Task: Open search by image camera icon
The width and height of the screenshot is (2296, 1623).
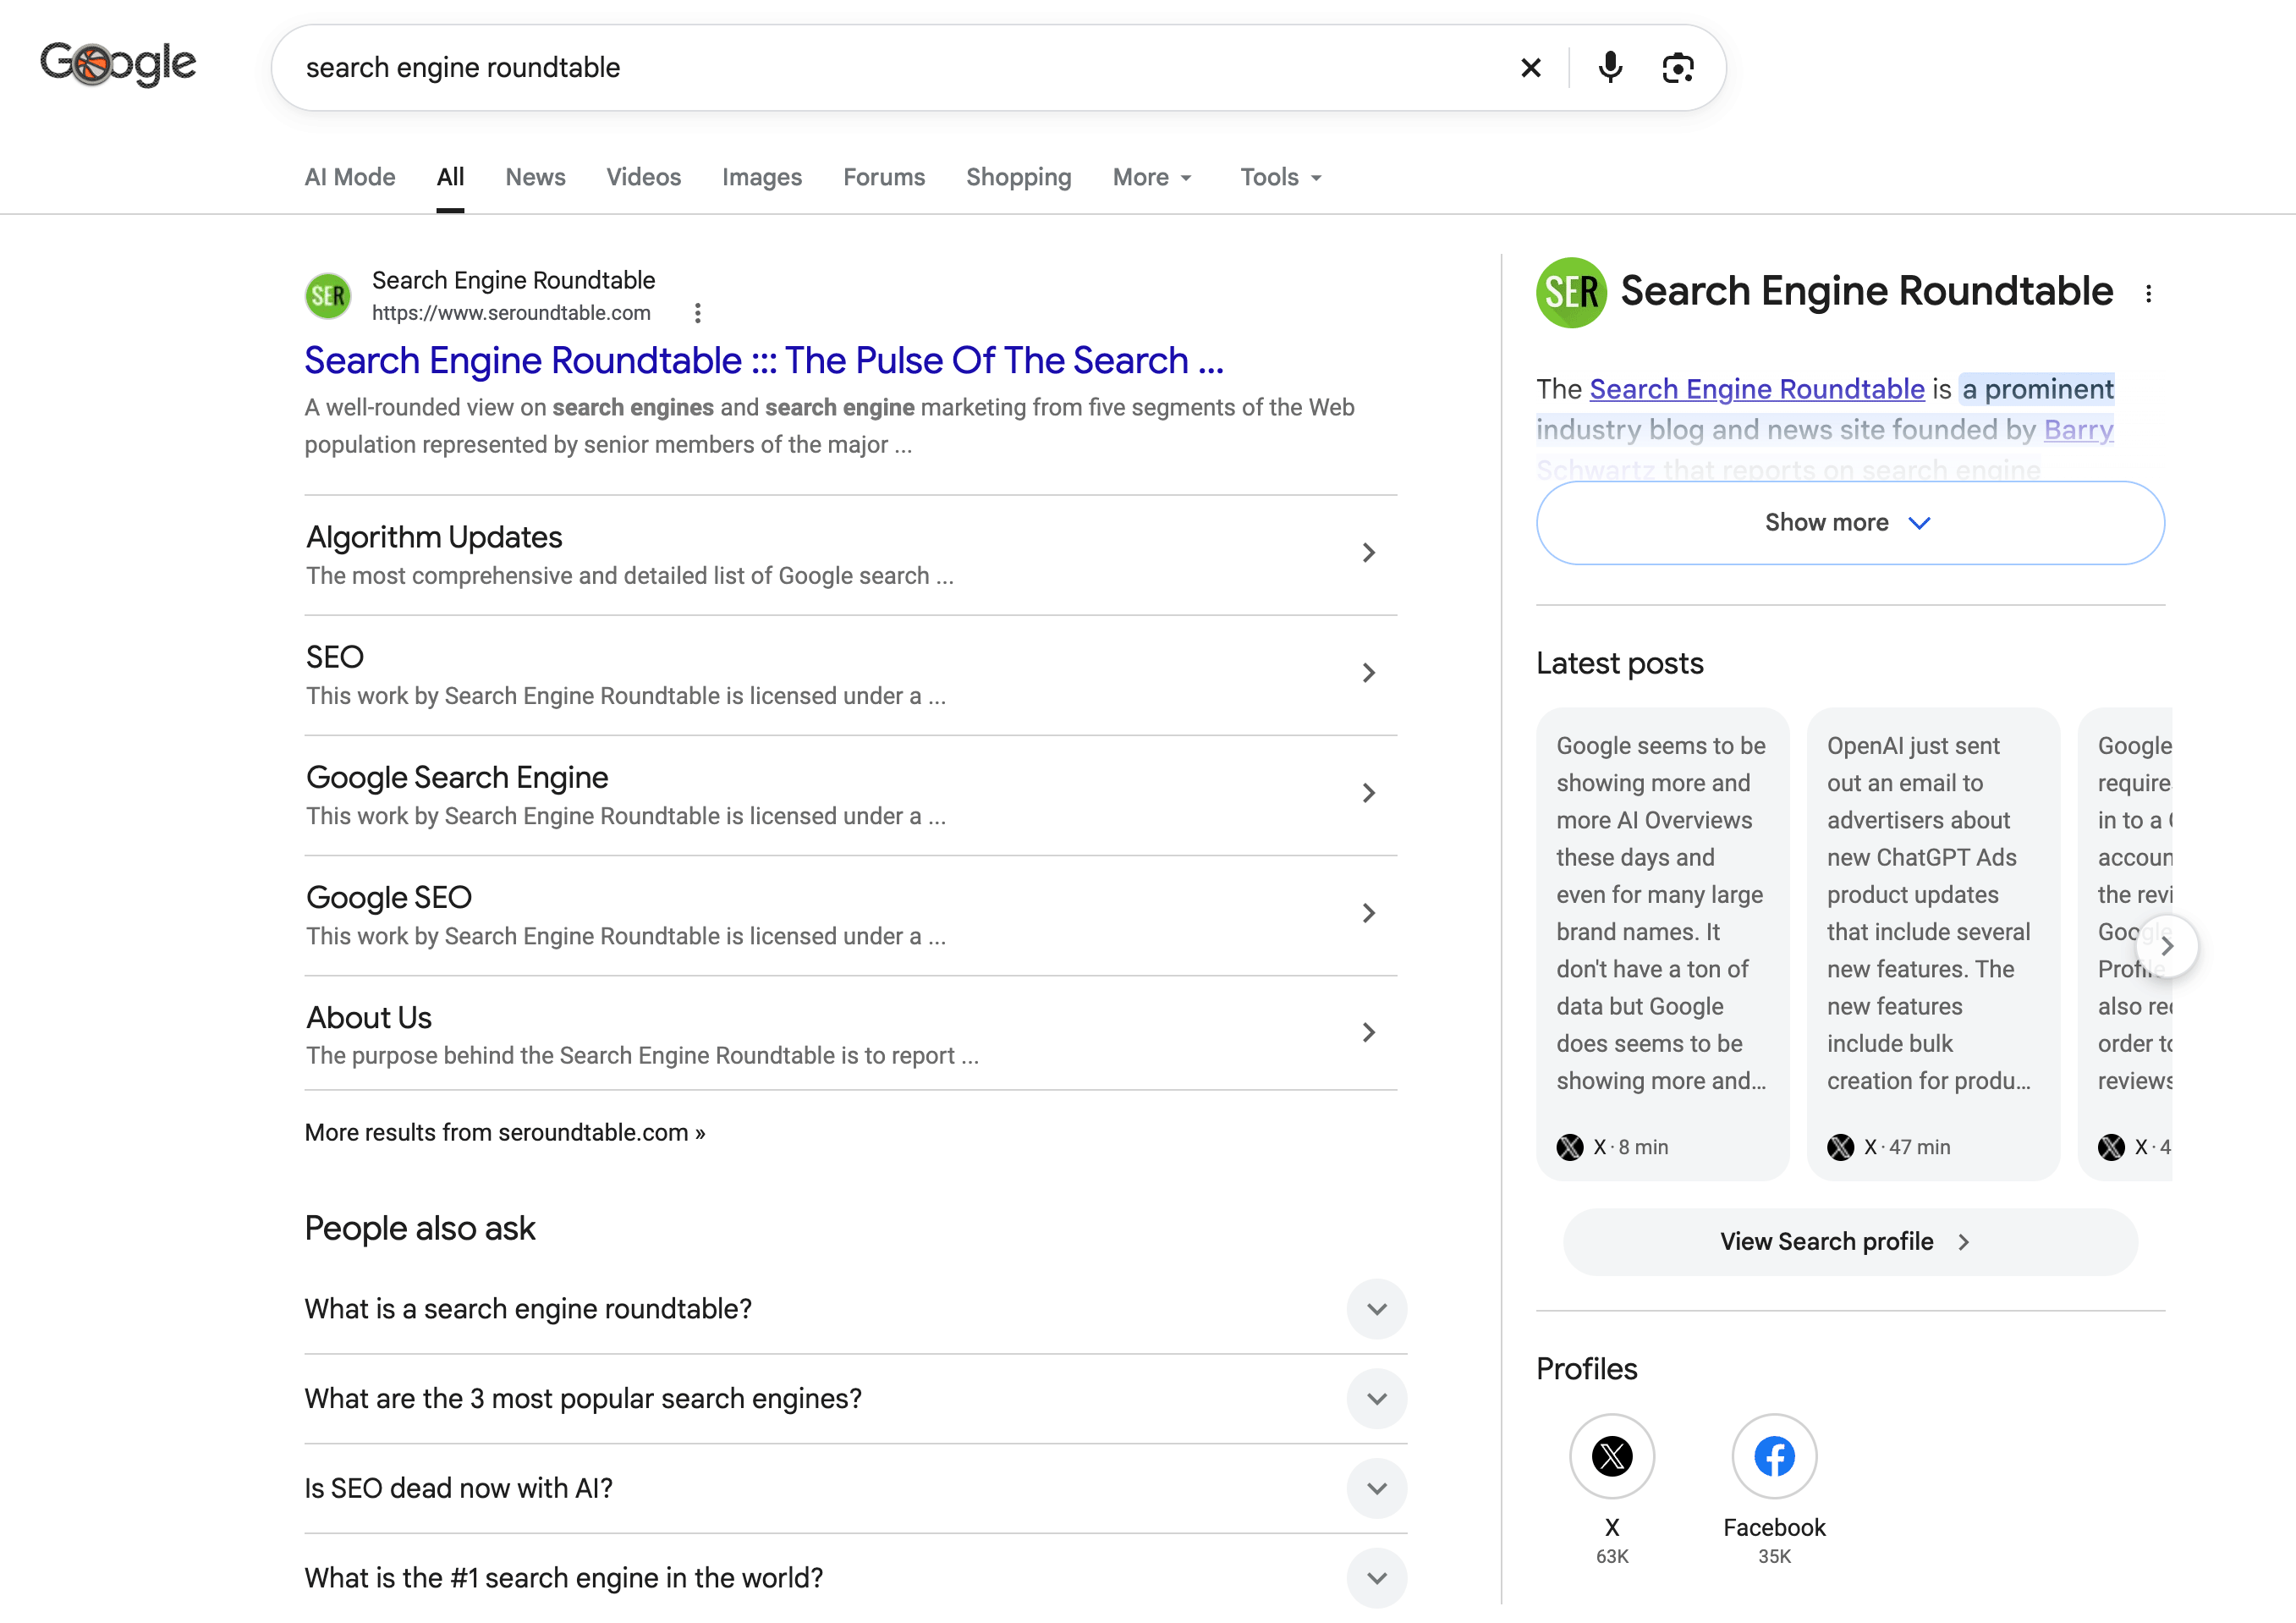Action: 1678,68
